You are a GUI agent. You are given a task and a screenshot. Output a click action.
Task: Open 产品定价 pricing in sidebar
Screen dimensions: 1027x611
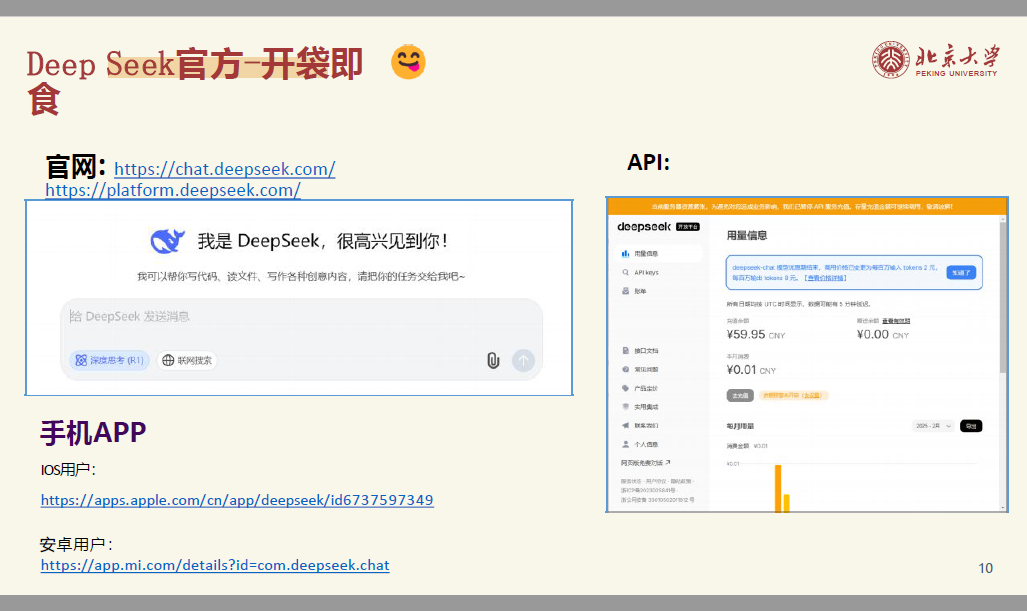click(x=641, y=388)
